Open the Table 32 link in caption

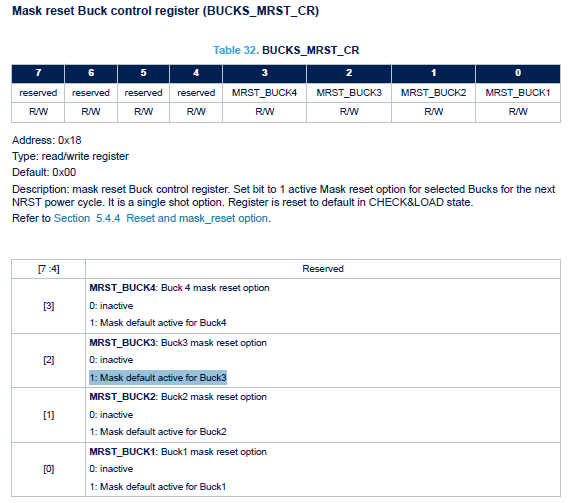(x=236, y=50)
